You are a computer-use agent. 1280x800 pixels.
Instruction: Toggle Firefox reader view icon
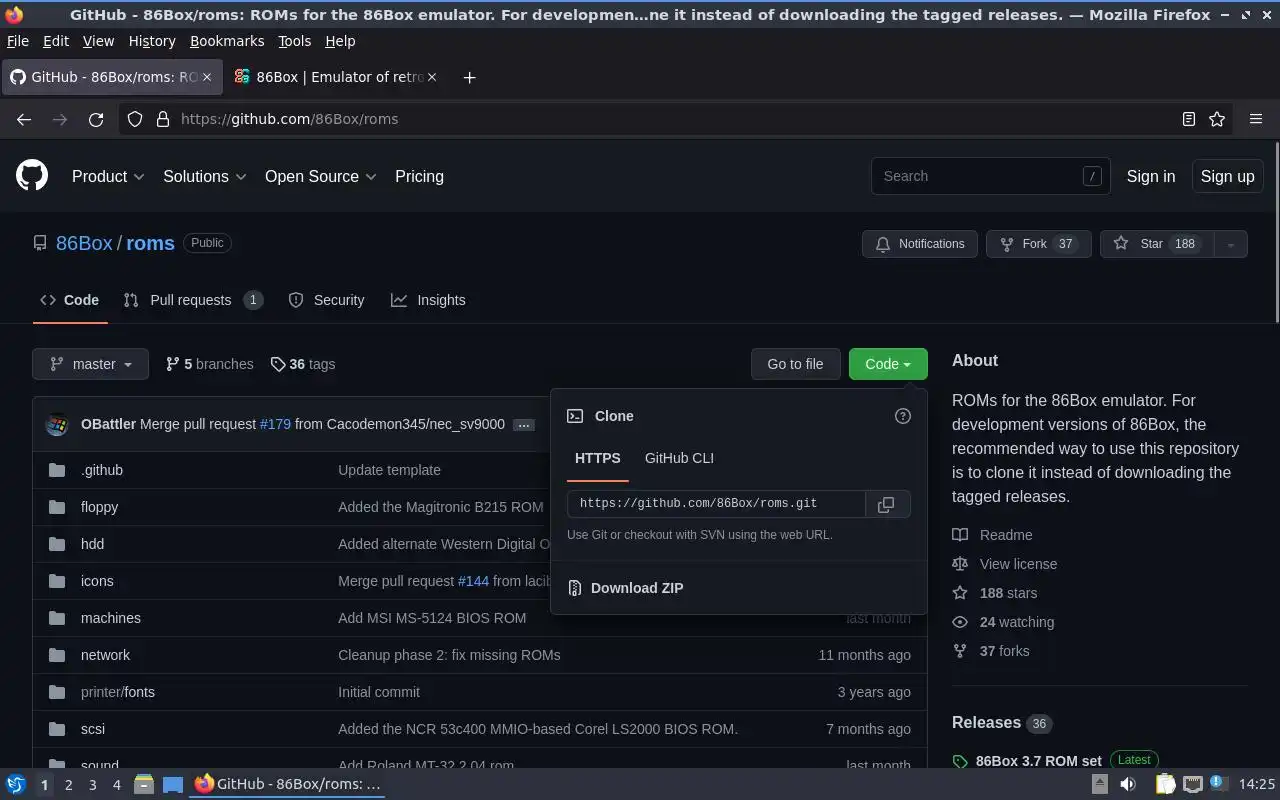[x=1188, y=119]
